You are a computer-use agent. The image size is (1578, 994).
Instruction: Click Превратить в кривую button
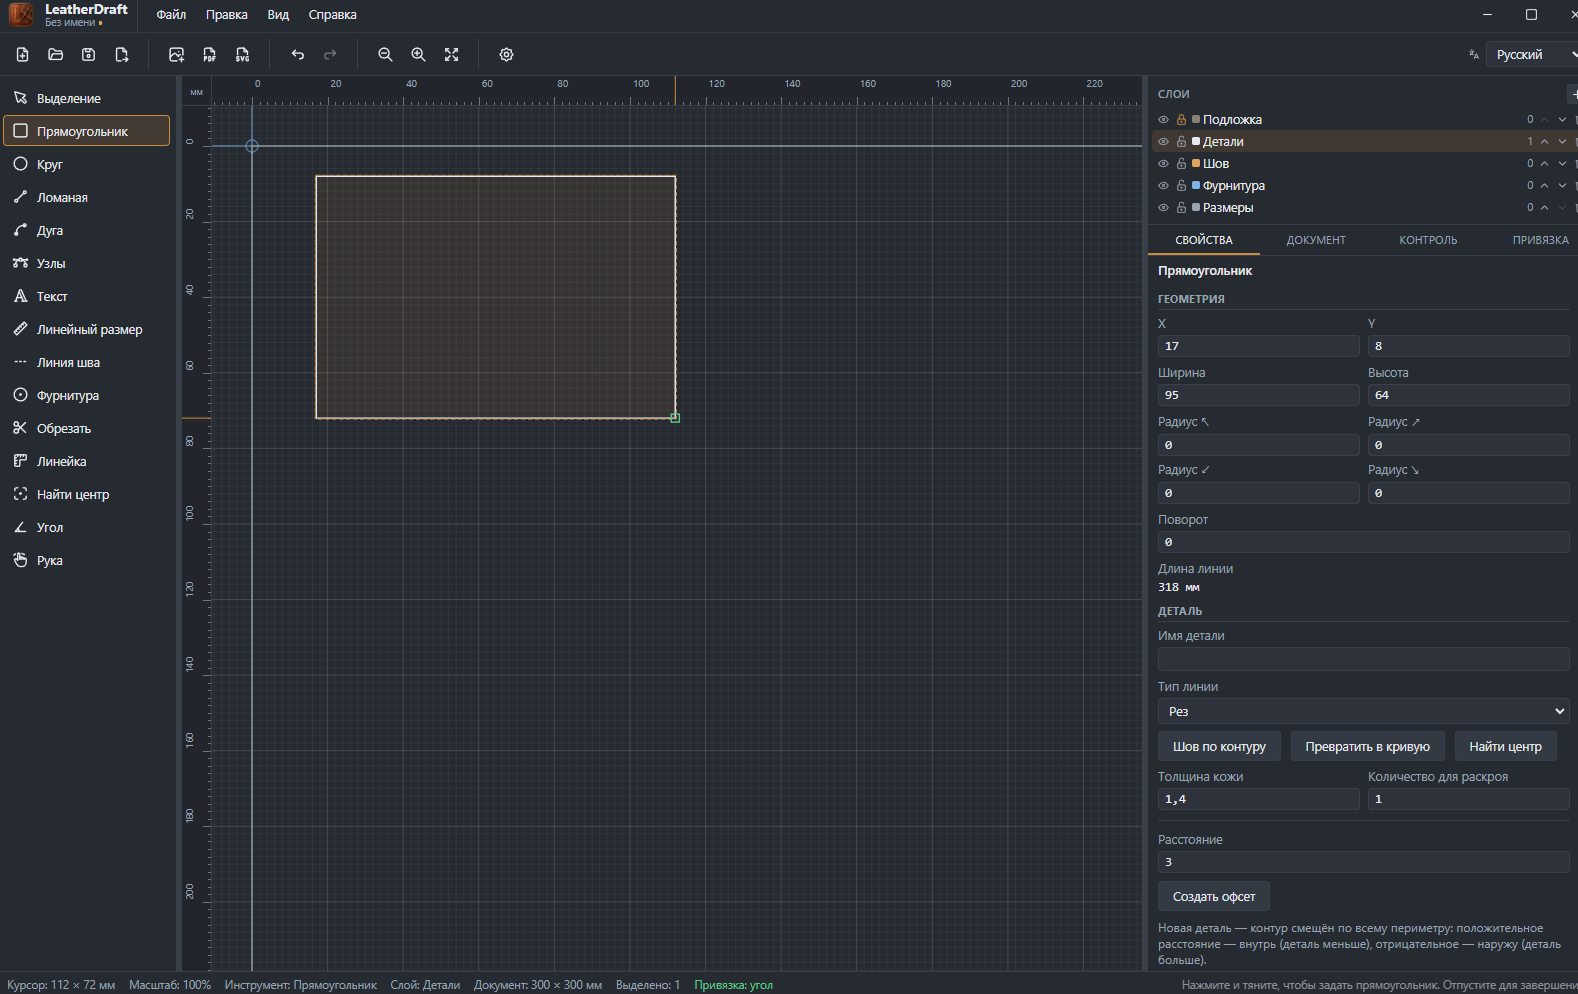pyautogui.click(x=1367, y=747)
